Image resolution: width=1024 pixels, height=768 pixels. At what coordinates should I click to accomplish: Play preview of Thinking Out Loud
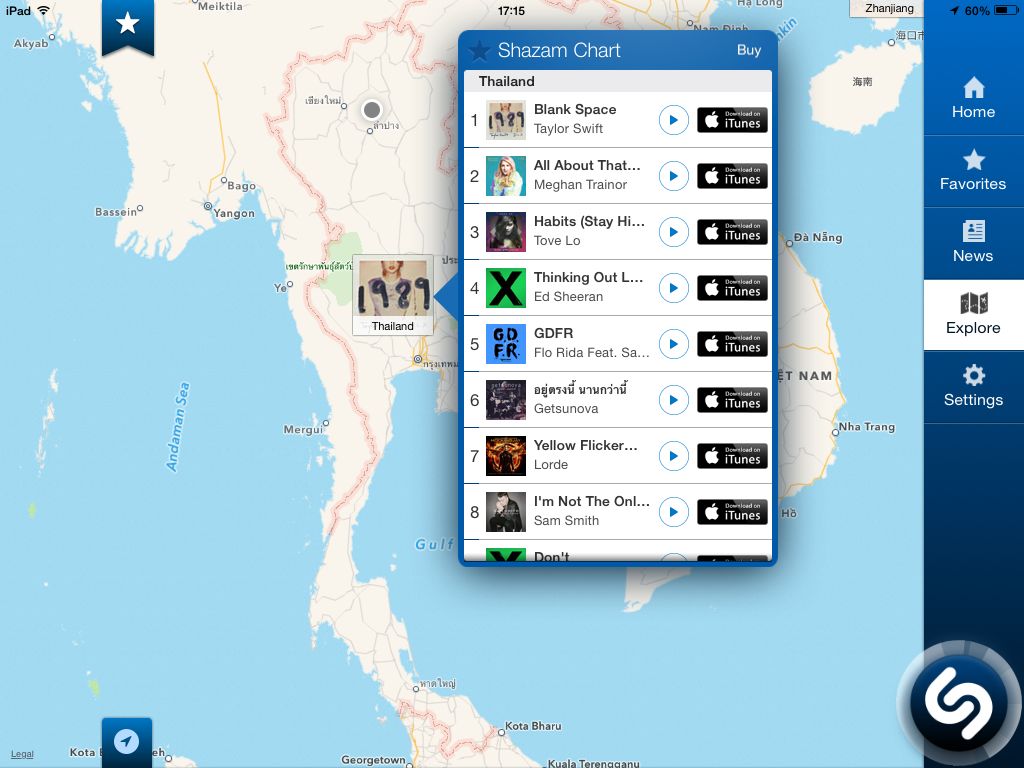(673, 288)
